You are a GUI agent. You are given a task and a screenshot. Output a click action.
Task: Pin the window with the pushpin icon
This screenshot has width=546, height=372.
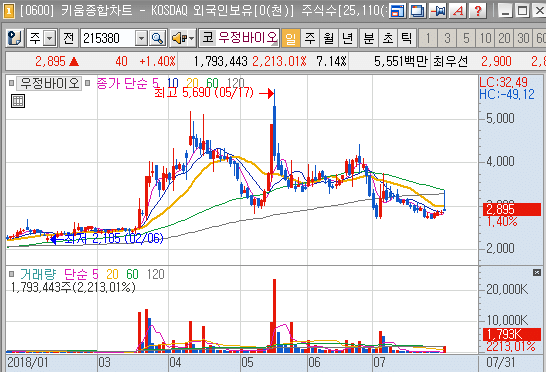[438, 11]
